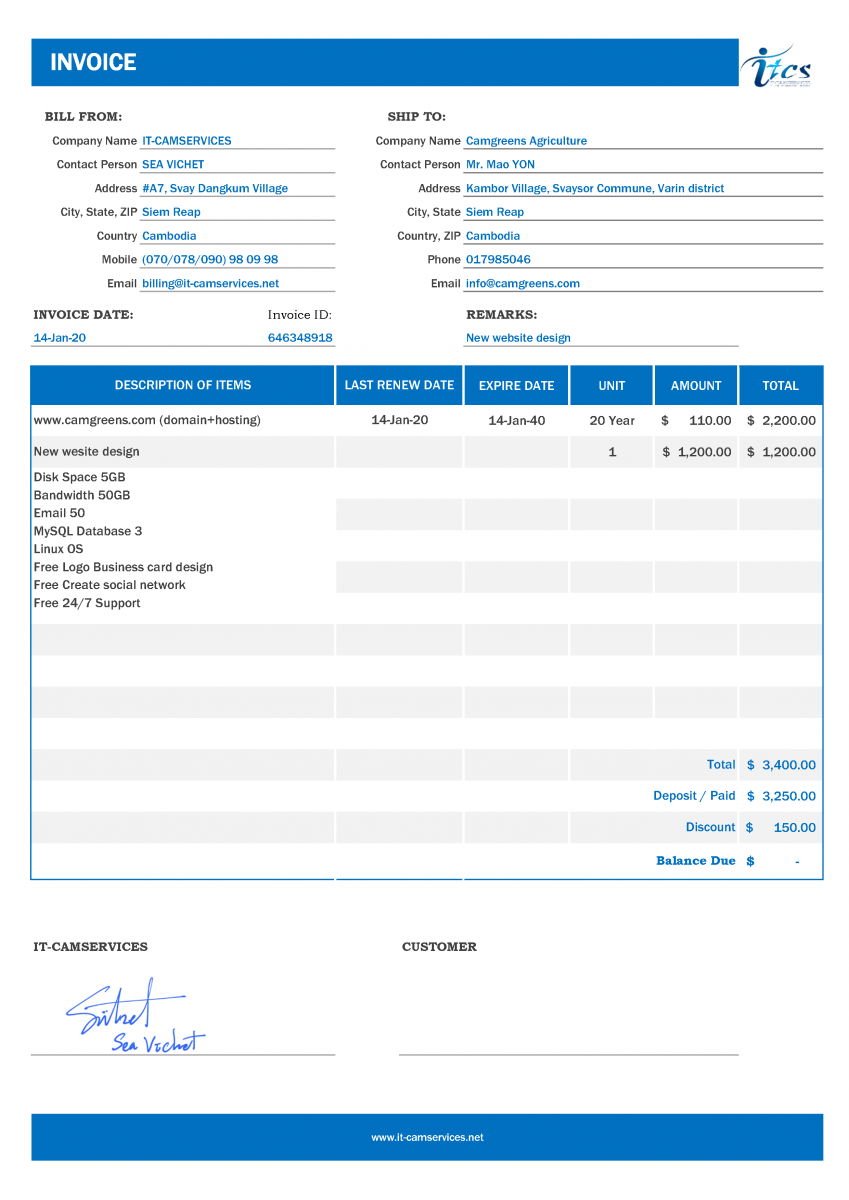Viewport: 849px width, 1200px height.
Task: Click Free Logo Business card design line
Action: pos(123,567)
